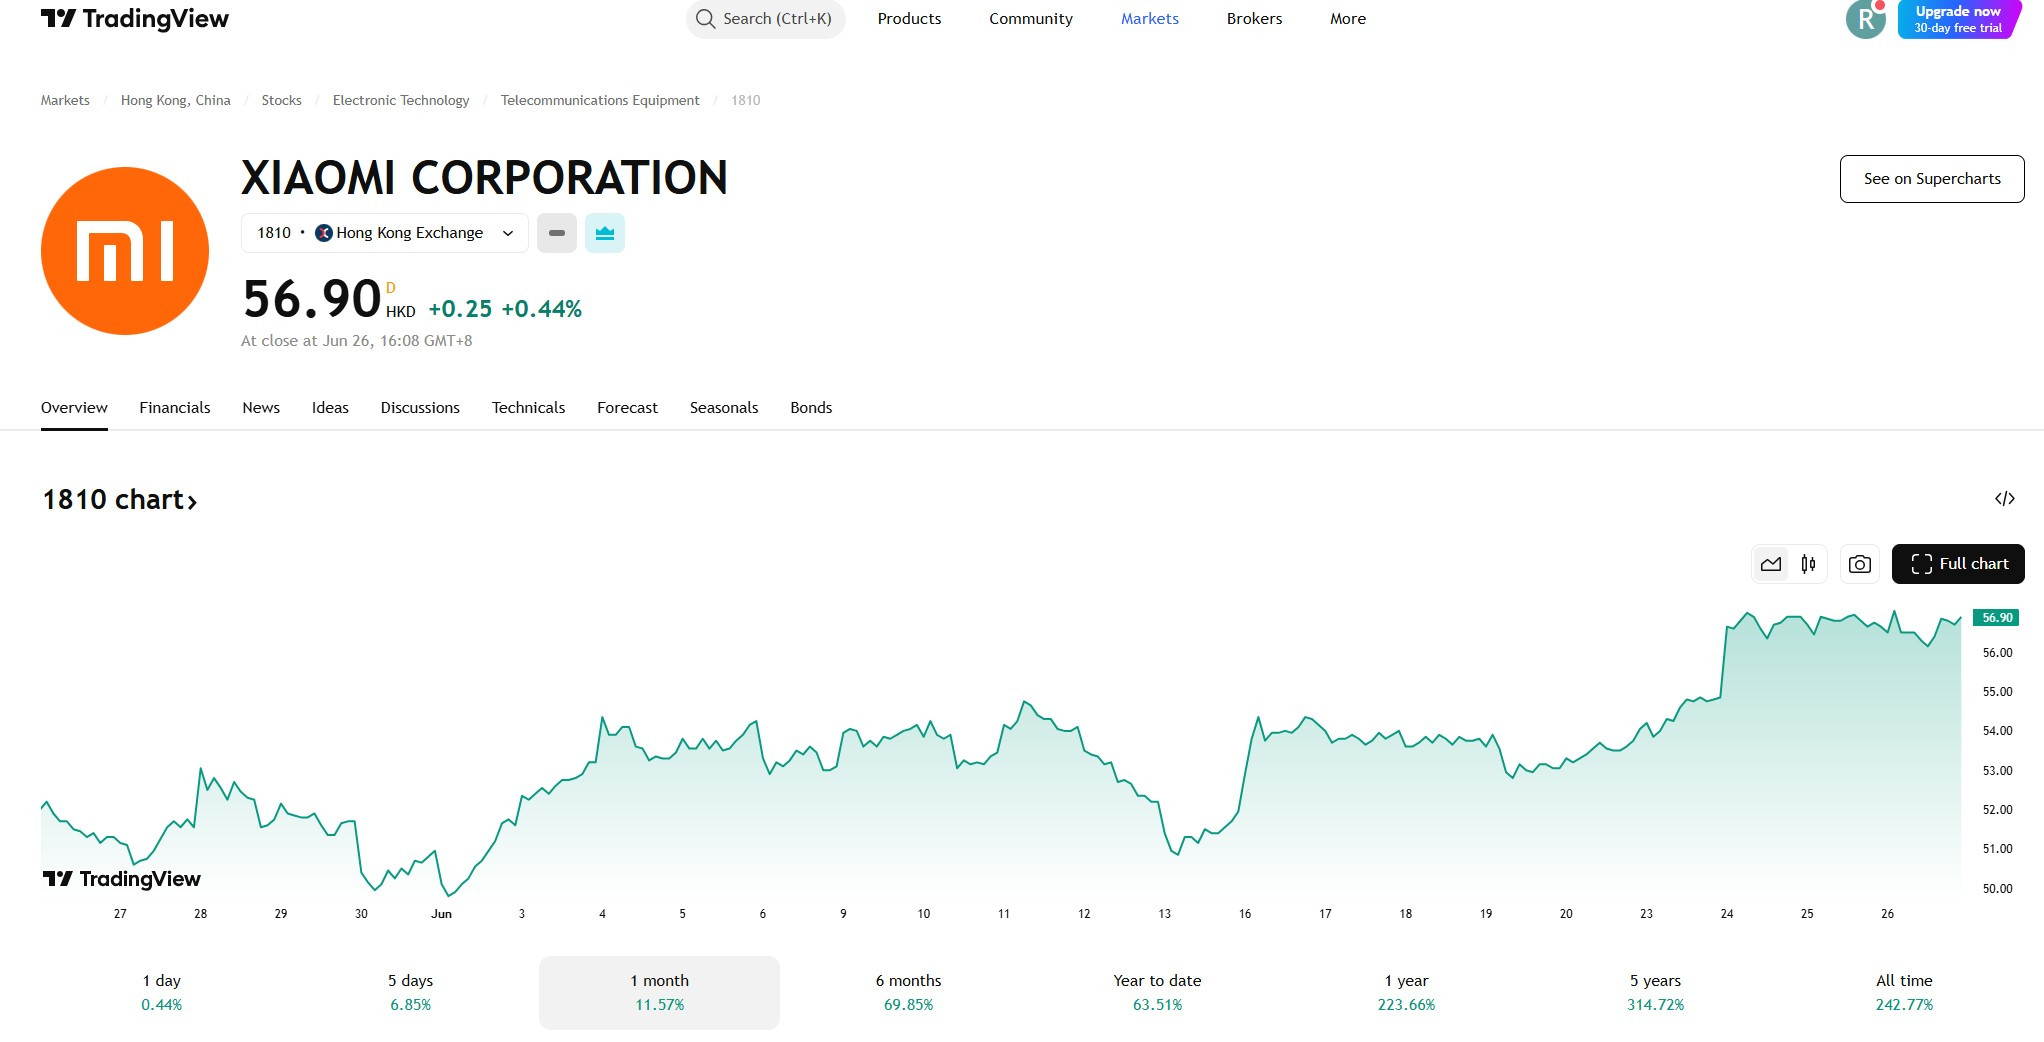Click the search input field
Viewport: 2044px width, 1042px height.
[766, 19]
